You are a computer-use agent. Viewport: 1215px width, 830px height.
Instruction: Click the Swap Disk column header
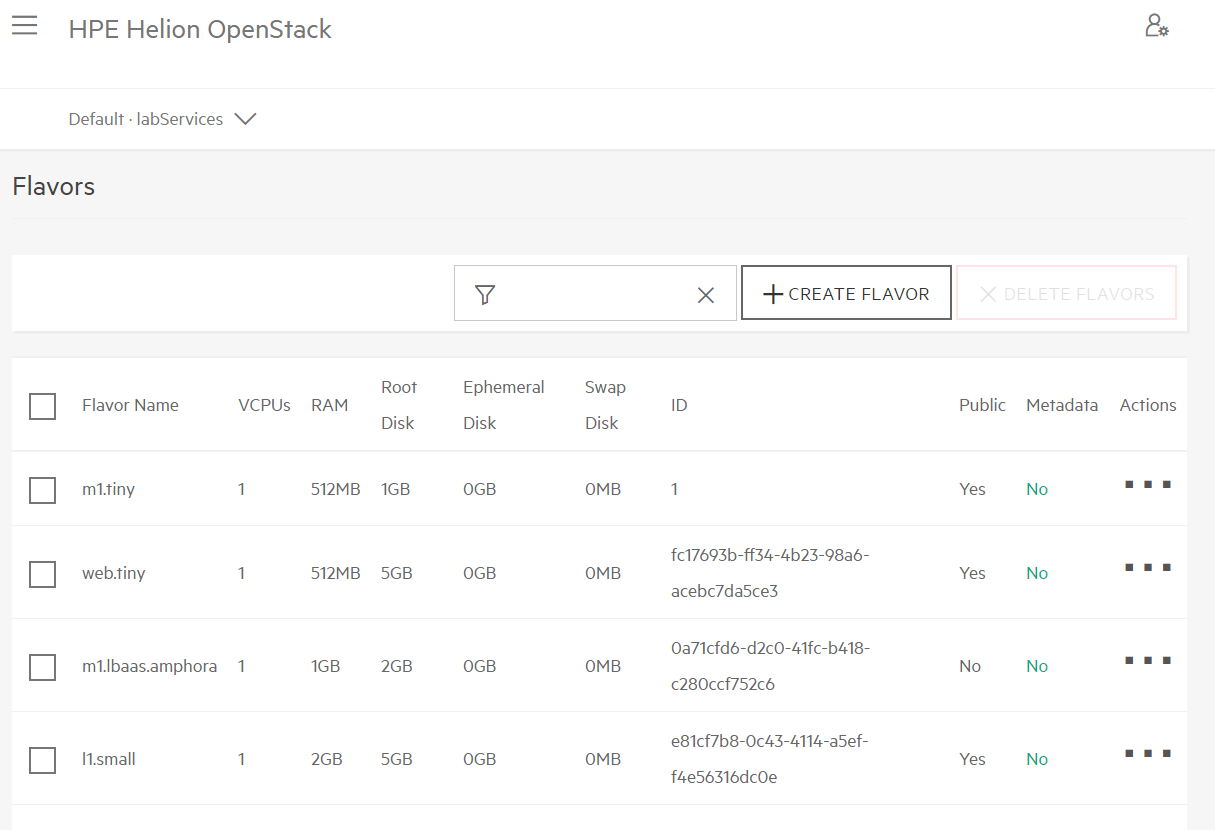point(605,405)
